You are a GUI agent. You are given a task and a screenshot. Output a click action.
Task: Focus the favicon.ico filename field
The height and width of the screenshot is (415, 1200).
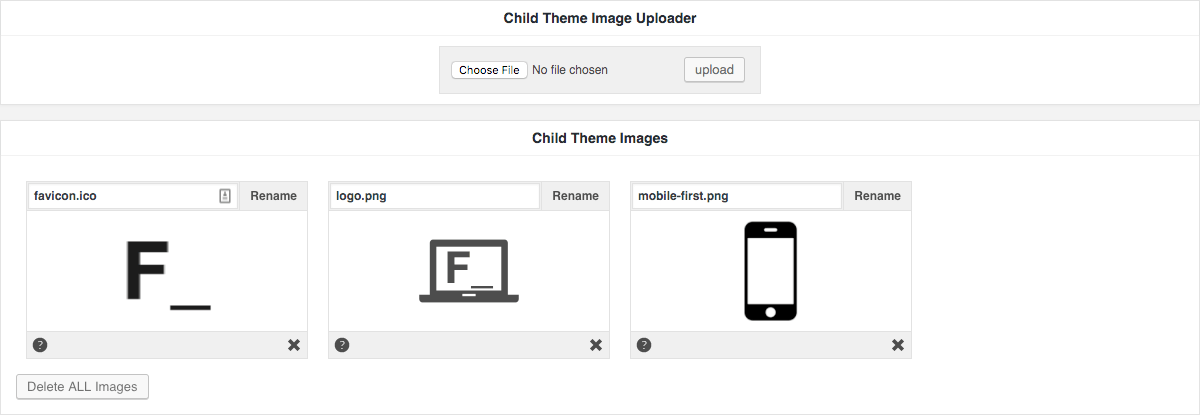click(x=133, y=196)
